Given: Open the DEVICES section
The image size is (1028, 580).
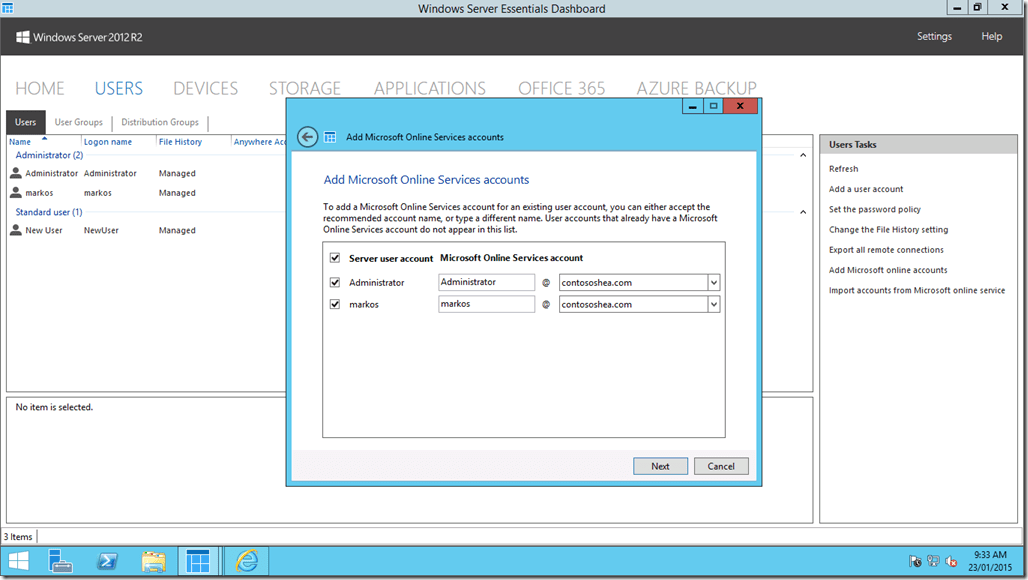Looking at the screenshot, I should point(205,88).
